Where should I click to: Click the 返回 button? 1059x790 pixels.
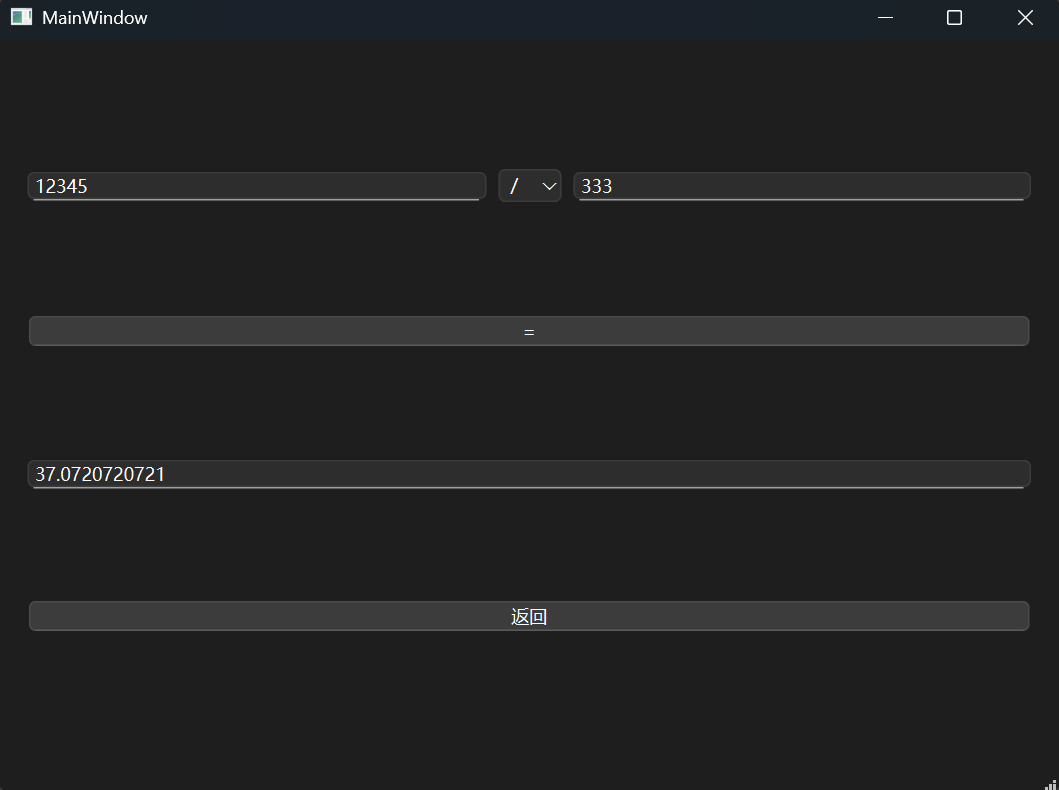(x=529, y=616)
